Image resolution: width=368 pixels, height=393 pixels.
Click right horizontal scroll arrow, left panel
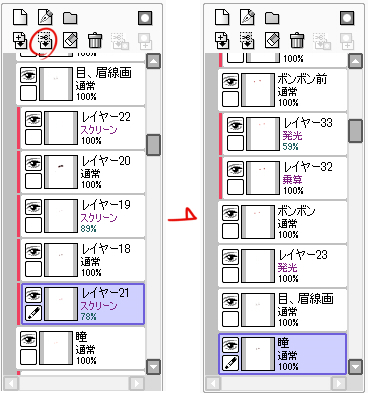(137, 383)
